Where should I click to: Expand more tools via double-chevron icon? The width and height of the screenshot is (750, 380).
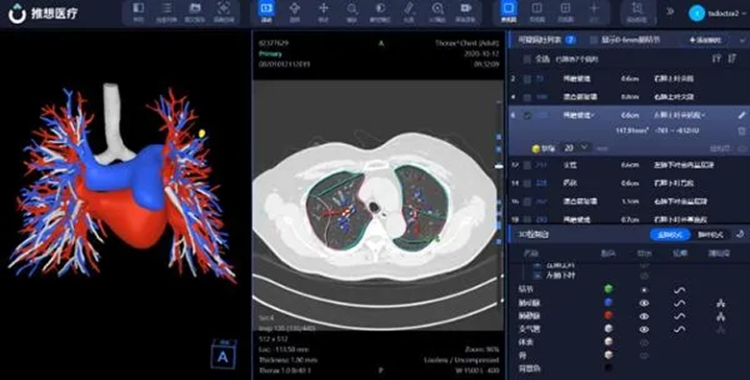coord(670,11)
